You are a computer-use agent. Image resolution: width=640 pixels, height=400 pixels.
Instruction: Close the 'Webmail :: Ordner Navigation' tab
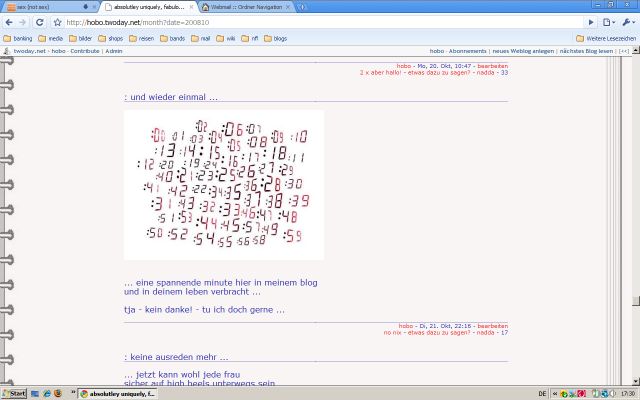coord(288,7)
